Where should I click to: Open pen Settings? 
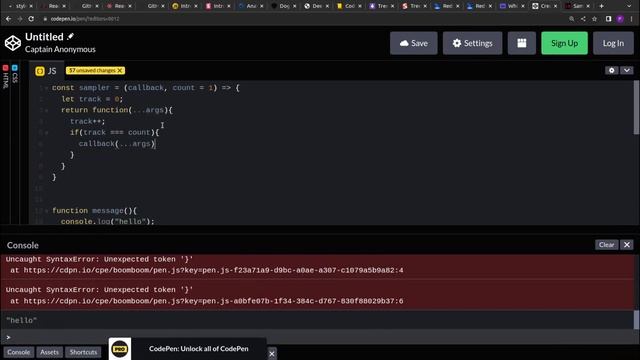pyautogui.click(x=472, y=43)
